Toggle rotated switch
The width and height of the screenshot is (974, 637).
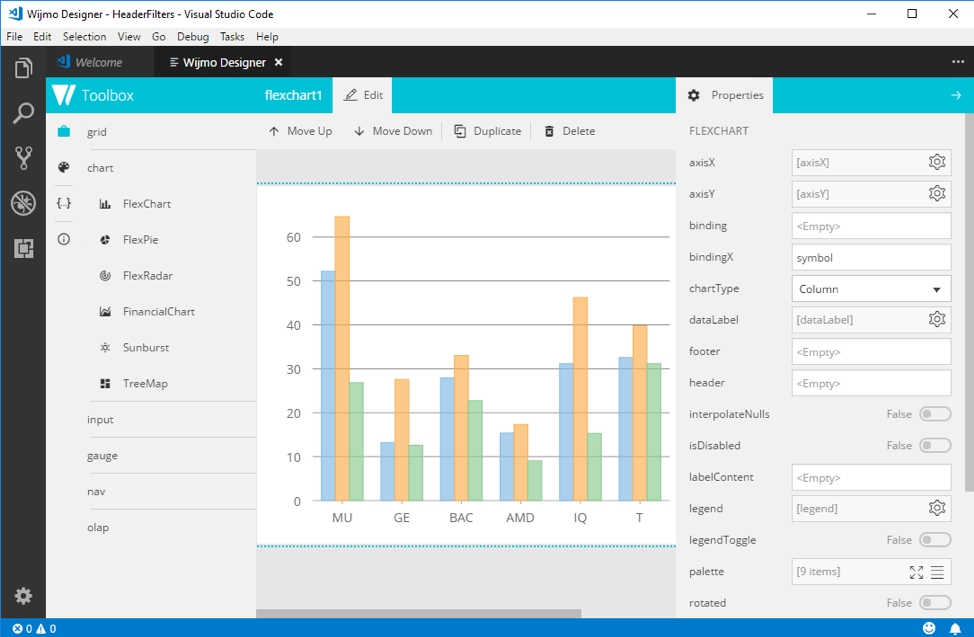[935, 603]
